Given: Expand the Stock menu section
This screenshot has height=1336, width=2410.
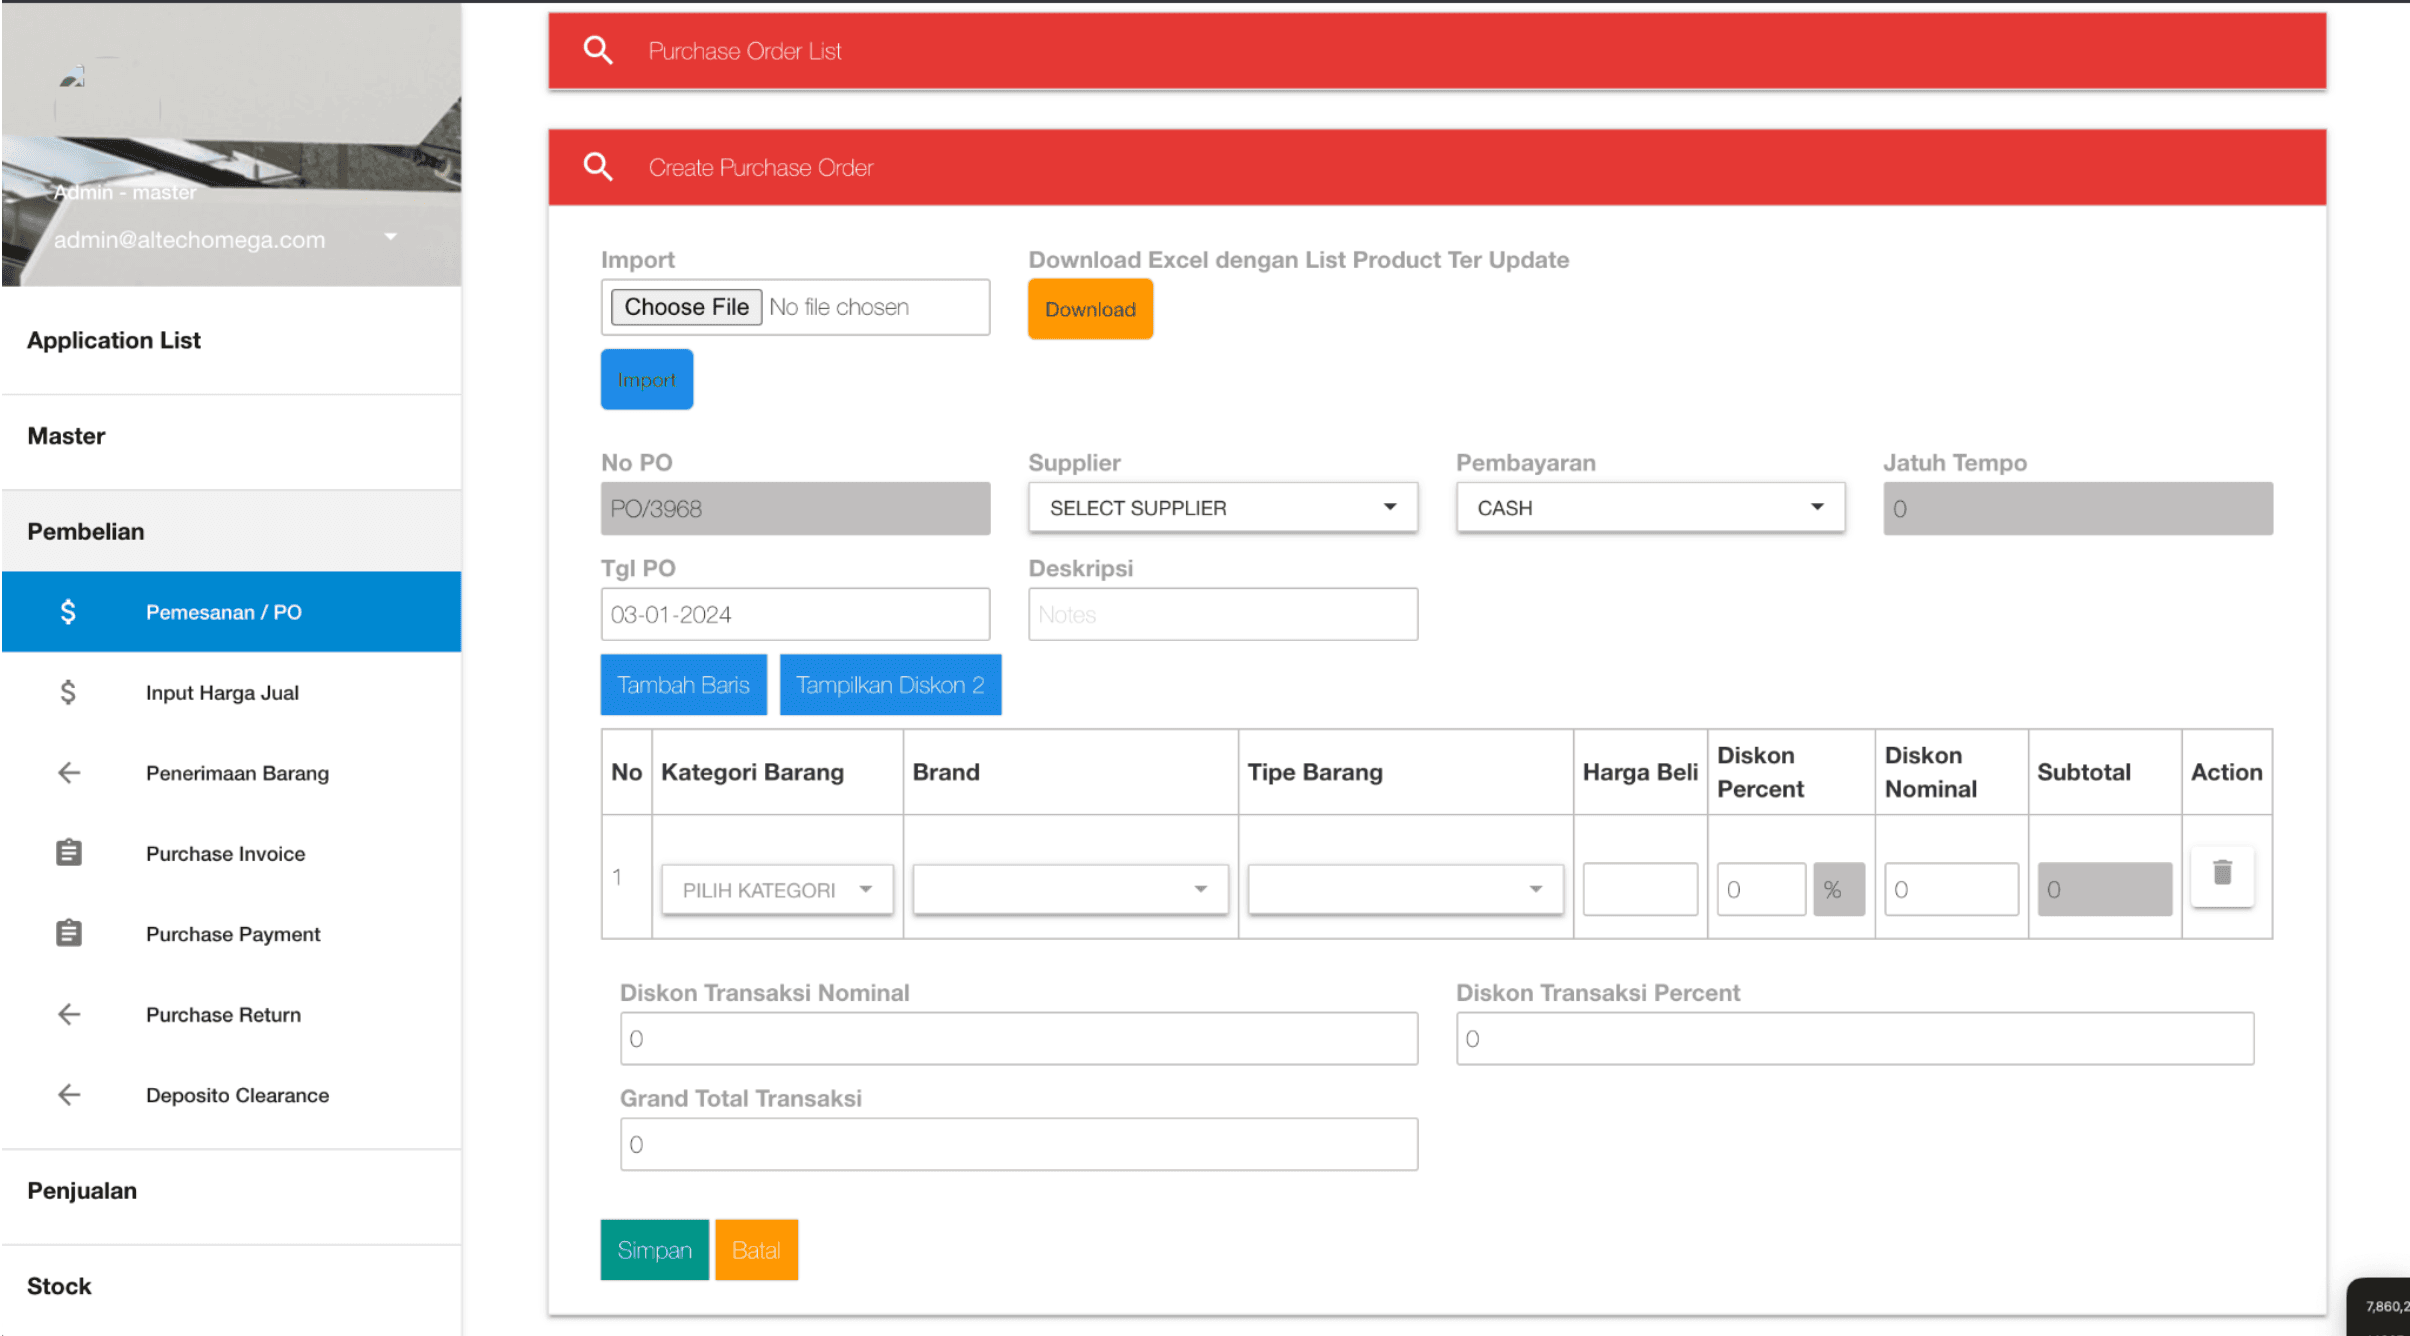Looking at the screenshot, I should click(231, 1286).
